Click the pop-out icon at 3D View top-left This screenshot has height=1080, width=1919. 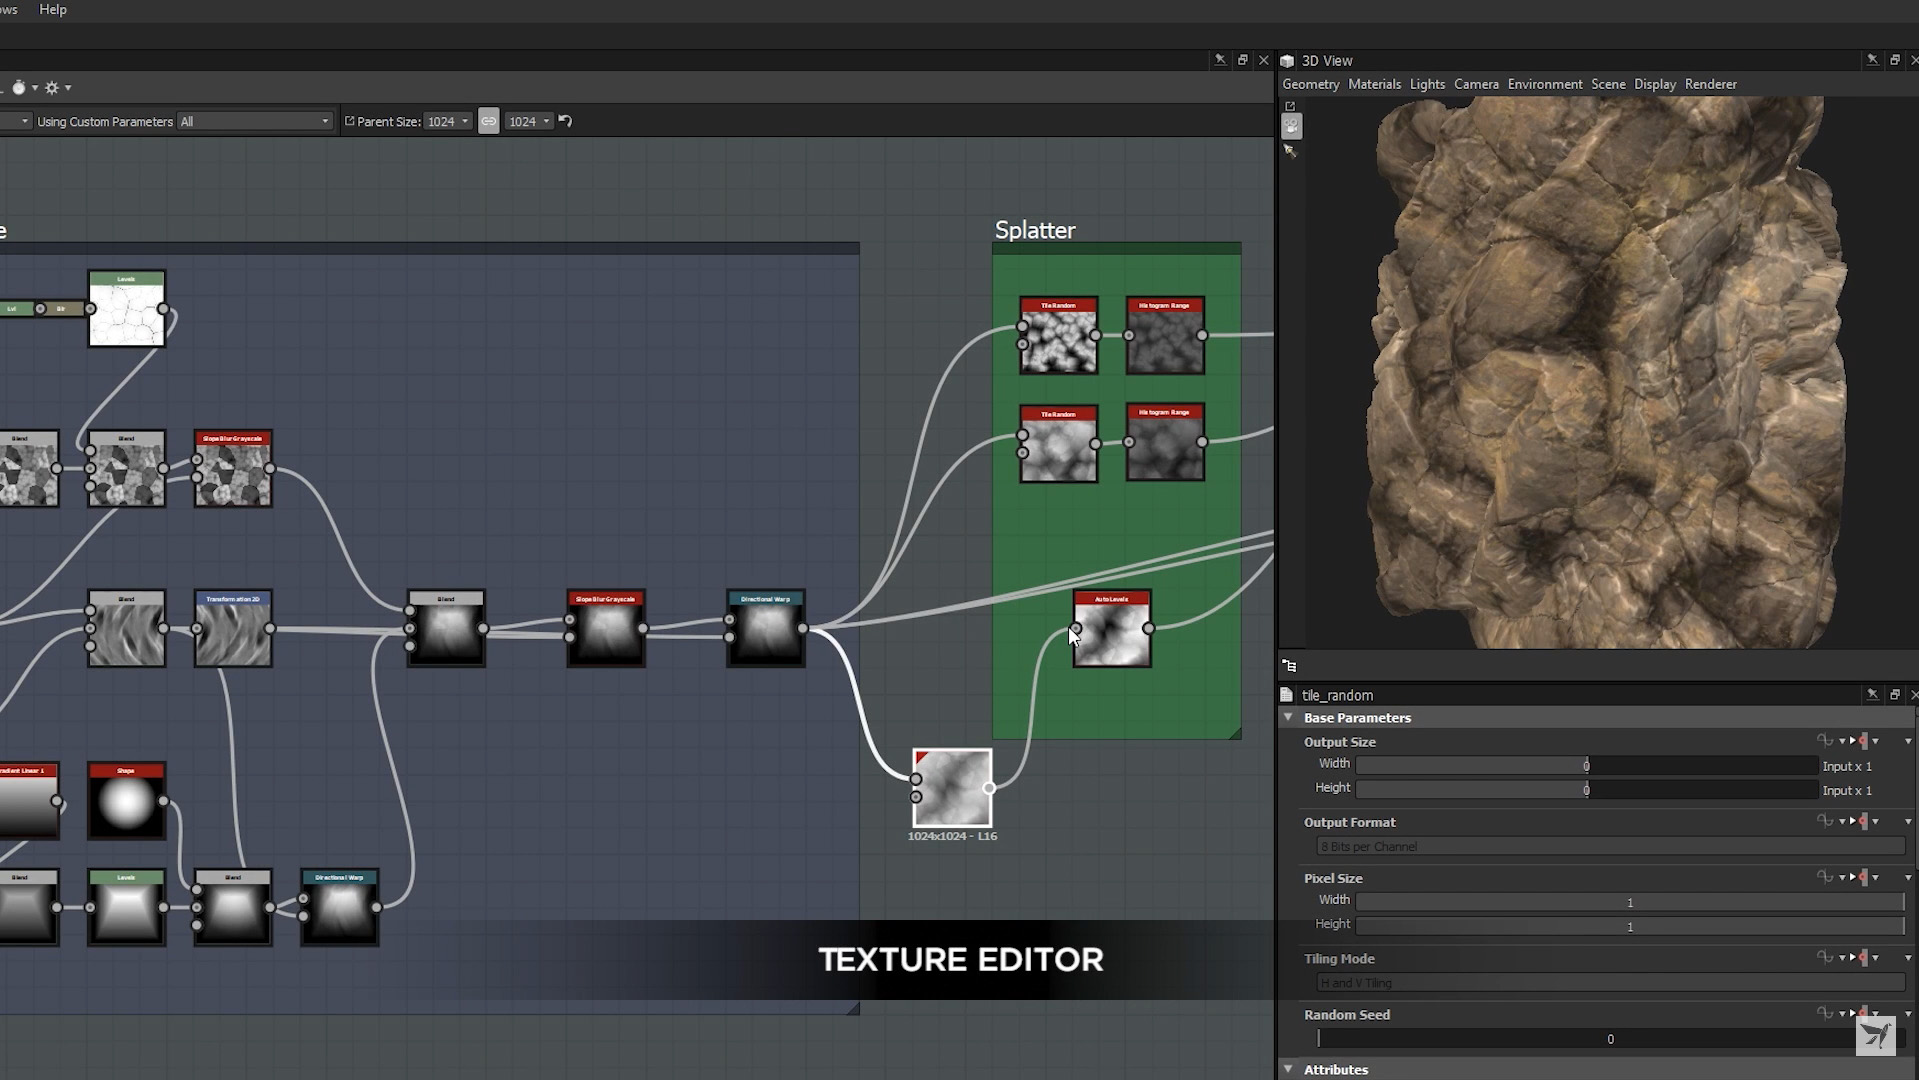click(x=1290, y=106)
